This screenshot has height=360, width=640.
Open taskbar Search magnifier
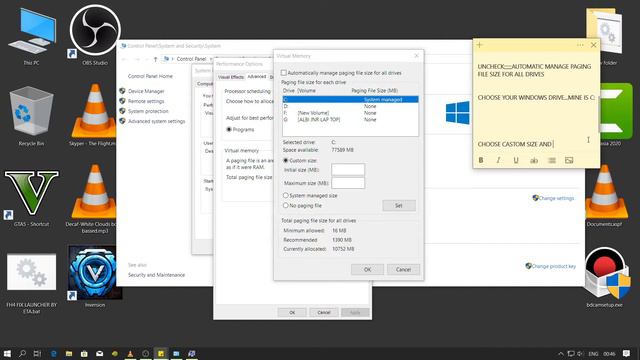[x=22, y=353]
